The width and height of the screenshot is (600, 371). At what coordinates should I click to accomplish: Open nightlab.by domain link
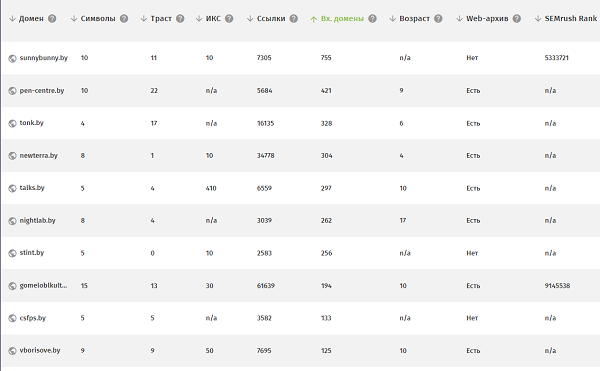coord(38,221)
